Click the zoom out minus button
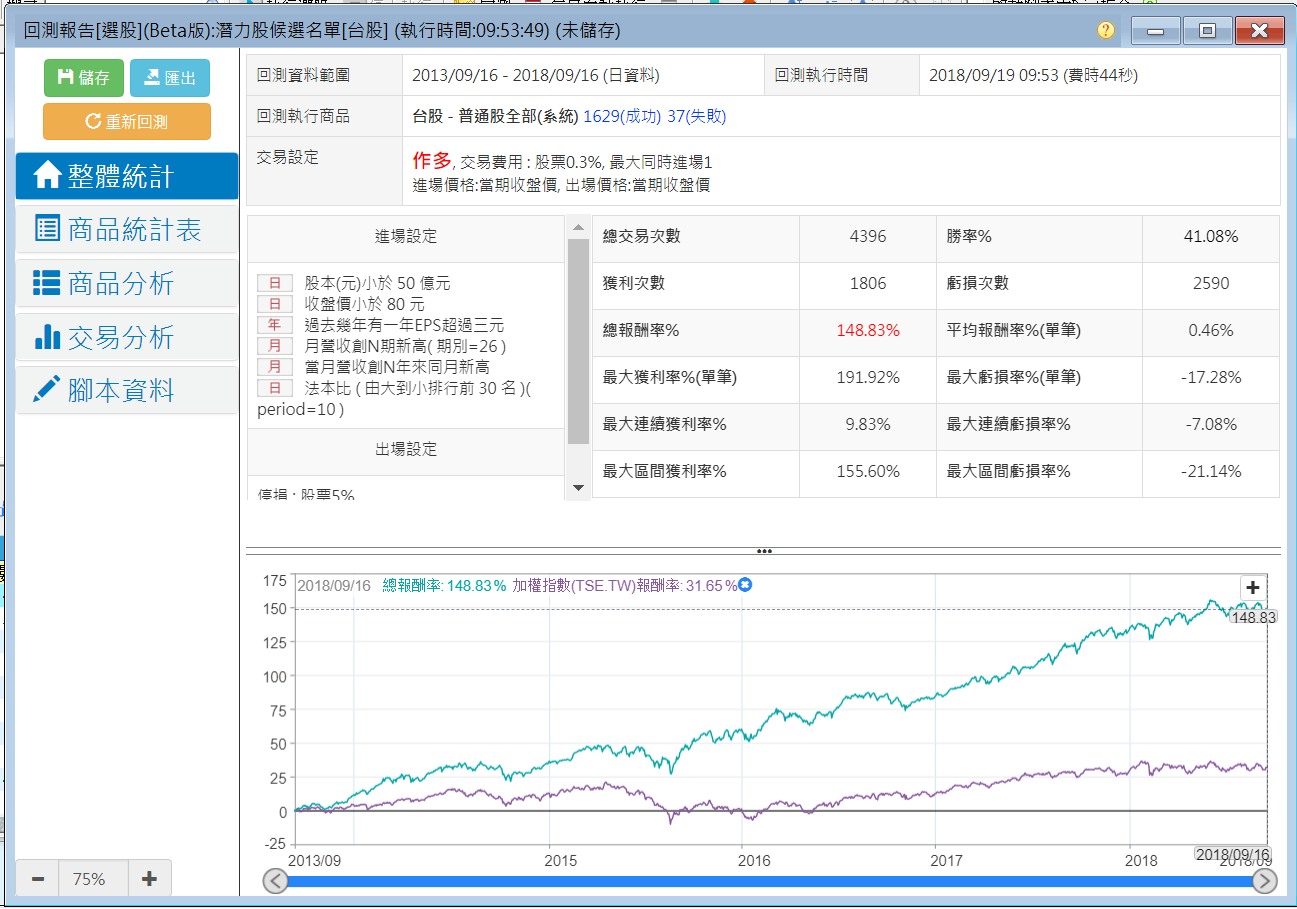Screen dimensions: 1297x909 38,879
